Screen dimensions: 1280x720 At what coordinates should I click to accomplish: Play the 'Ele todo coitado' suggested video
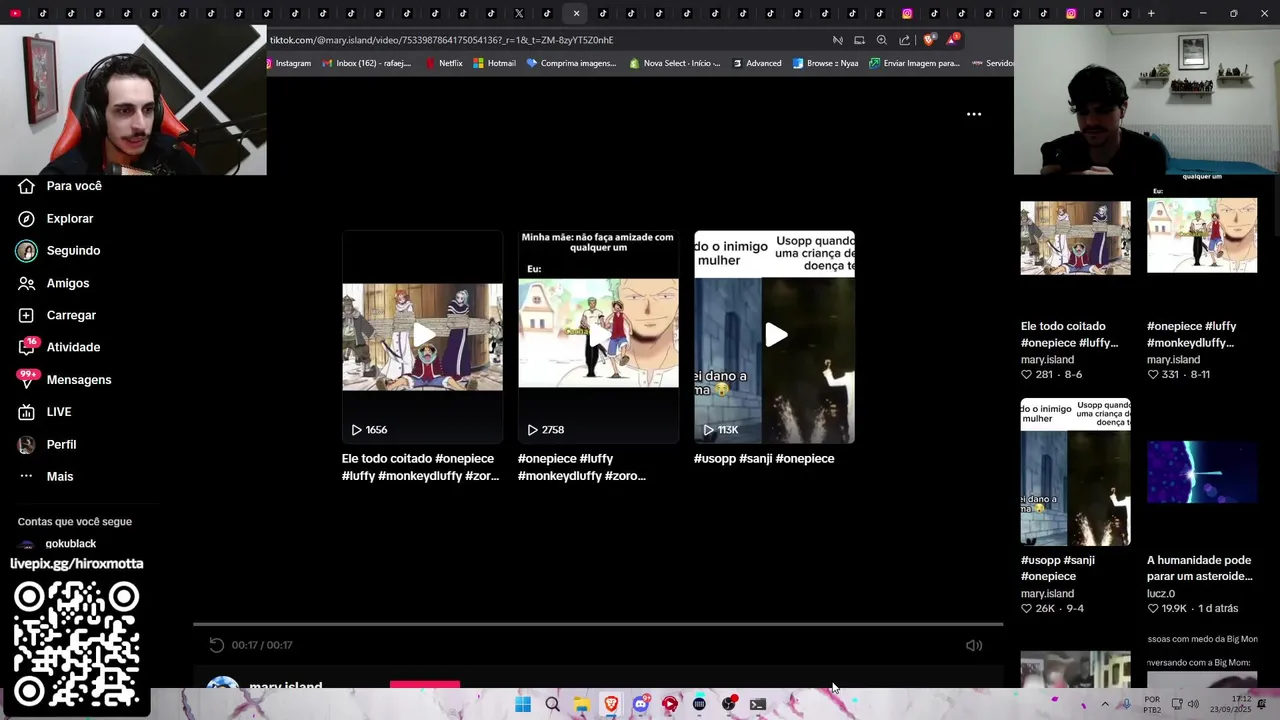pos(422,336)
